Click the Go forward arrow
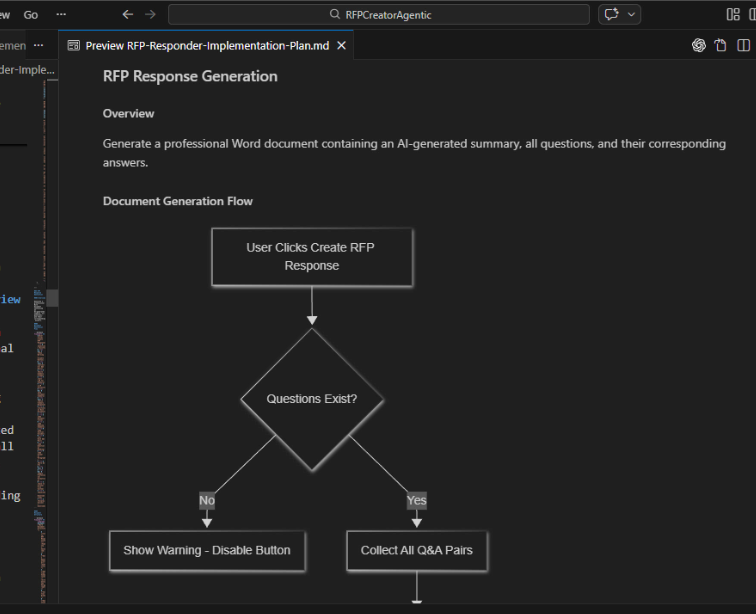Image resolution: width=756 pixels, height=614 pixels. pyautogui.click(x=150, y=15)
